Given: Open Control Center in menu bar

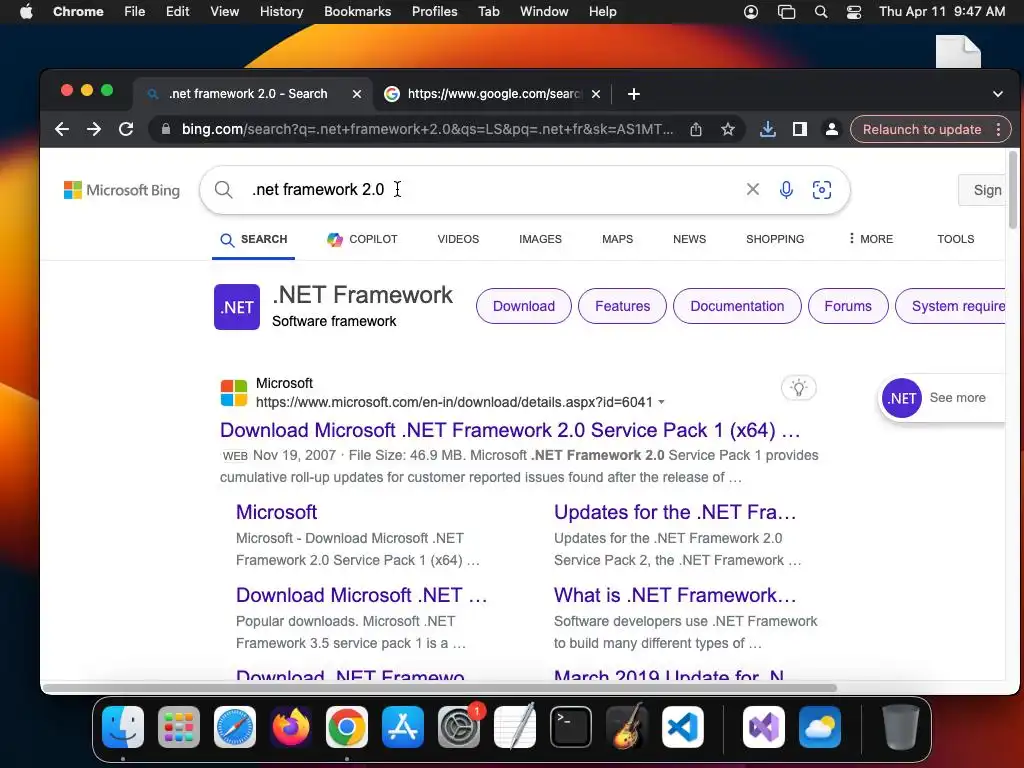Looking at the screenshot, I should pyautogui.click(x=854, y=12).
